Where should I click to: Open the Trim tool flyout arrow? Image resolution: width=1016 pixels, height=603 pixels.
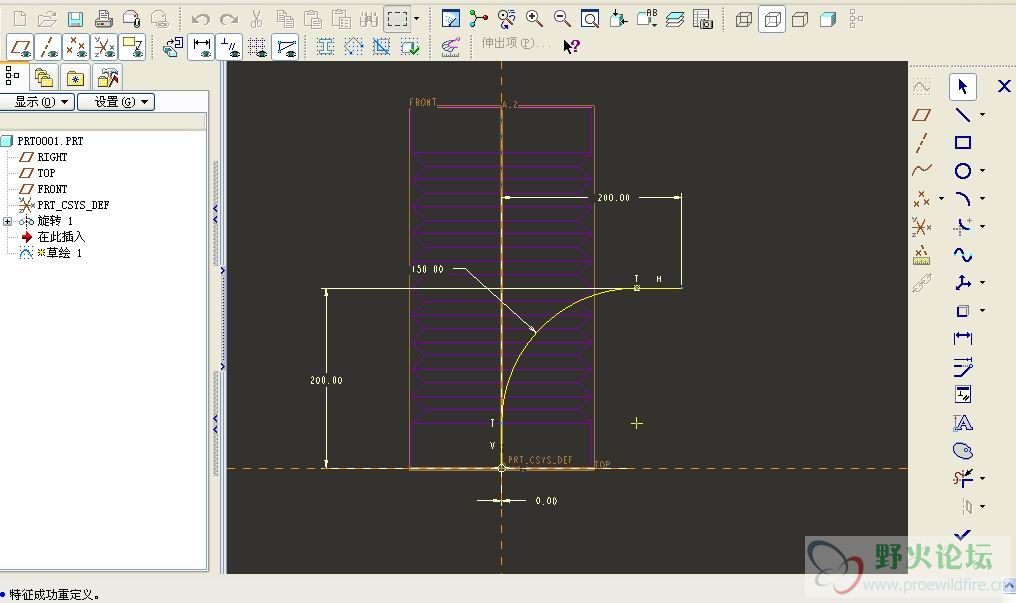pos(983,479)
